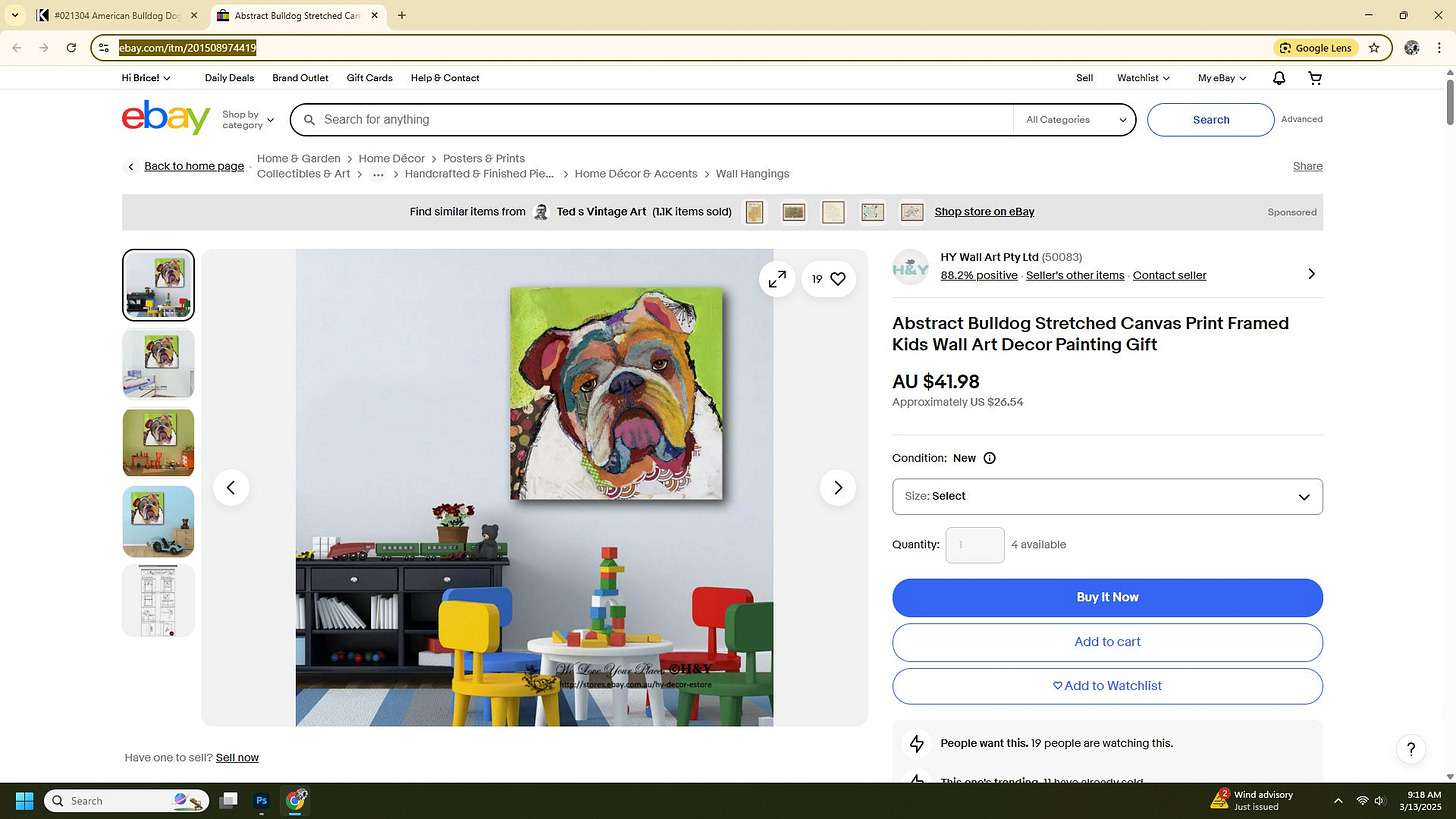1456x819 pixels.
Task: Open Chrome from the taskbar
Action: click(296, 801)
